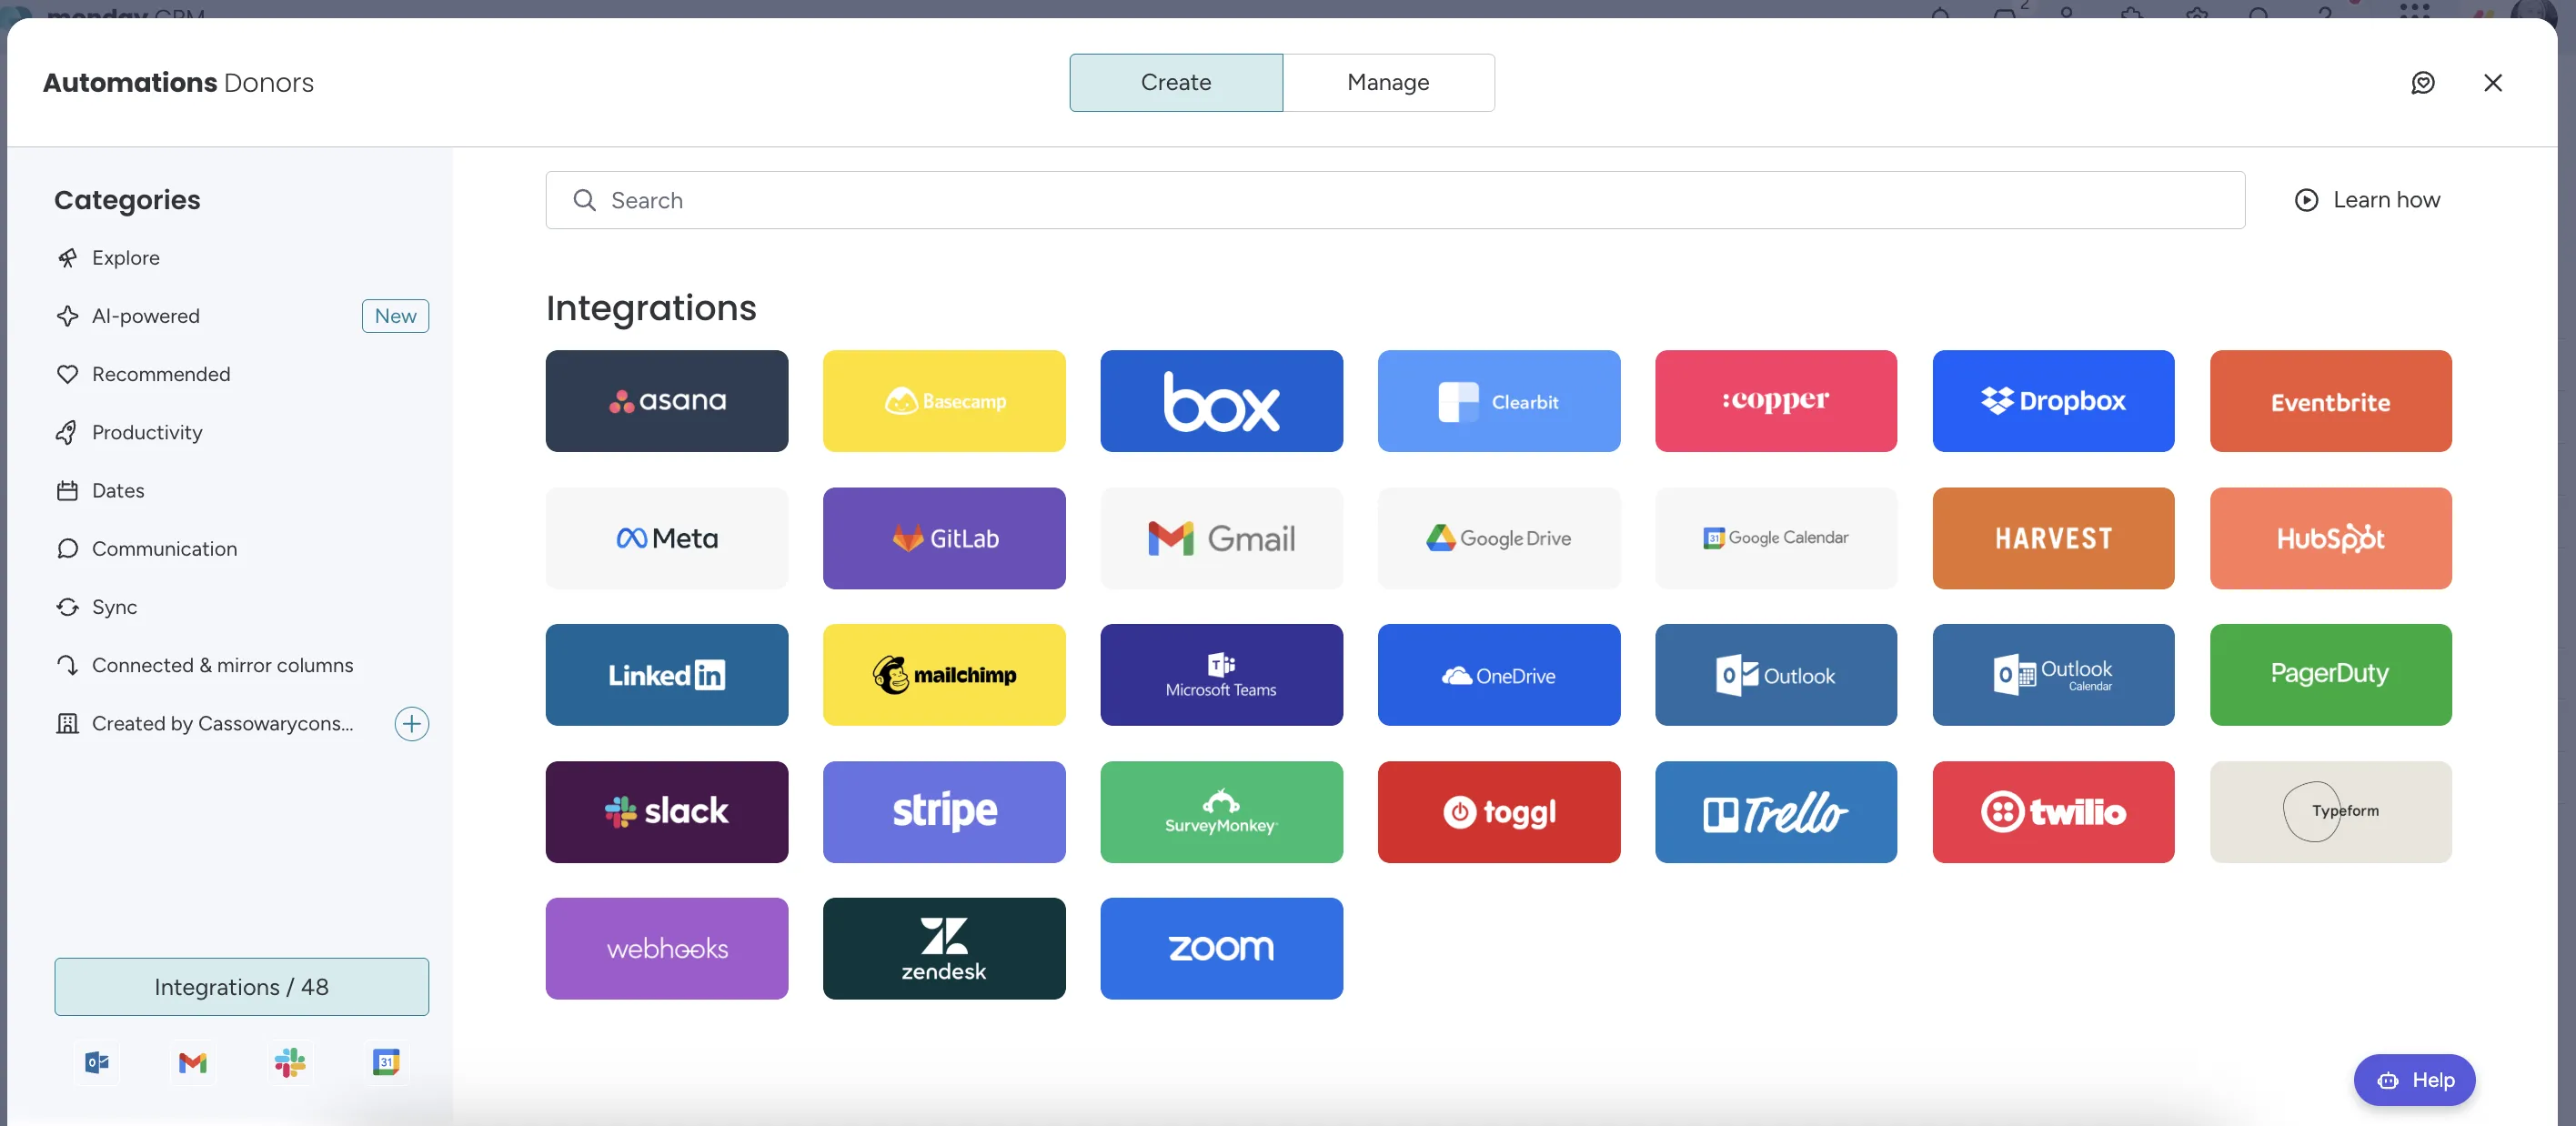The image size is (2576, 1126).
Task: Open the Asana integration tile
Action: [666, 401]
